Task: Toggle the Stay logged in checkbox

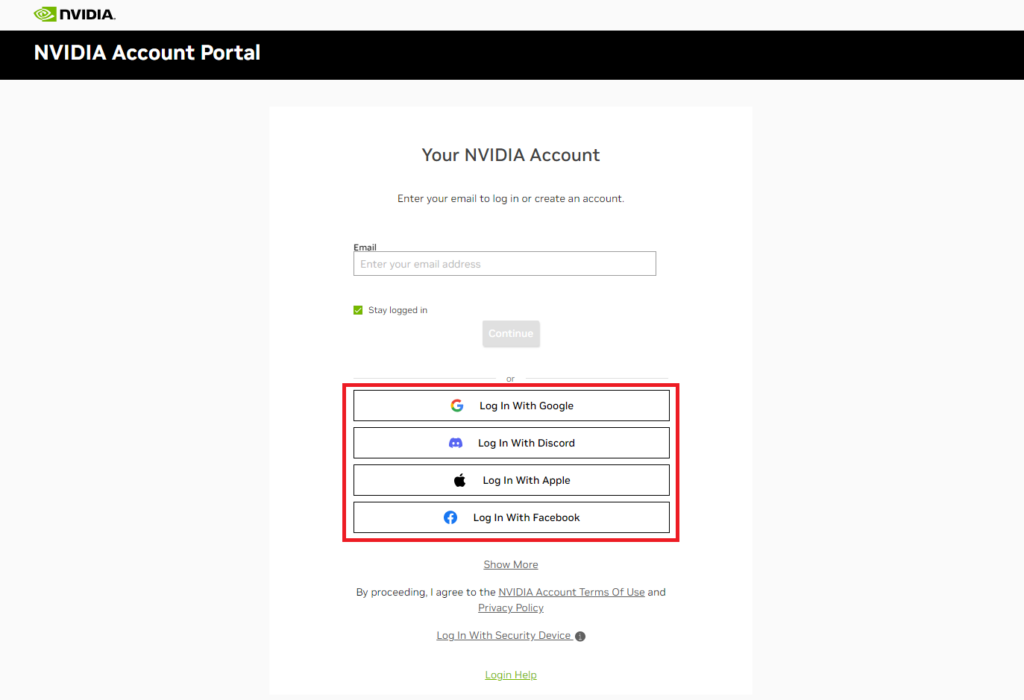Action: pos(358,310)
